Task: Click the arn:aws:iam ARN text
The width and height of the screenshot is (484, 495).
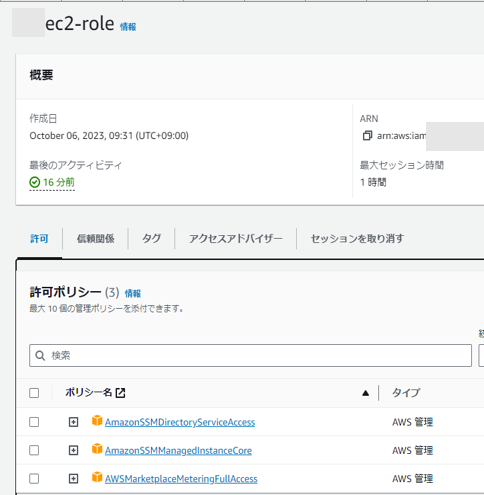Action: [x=401, y=136]
